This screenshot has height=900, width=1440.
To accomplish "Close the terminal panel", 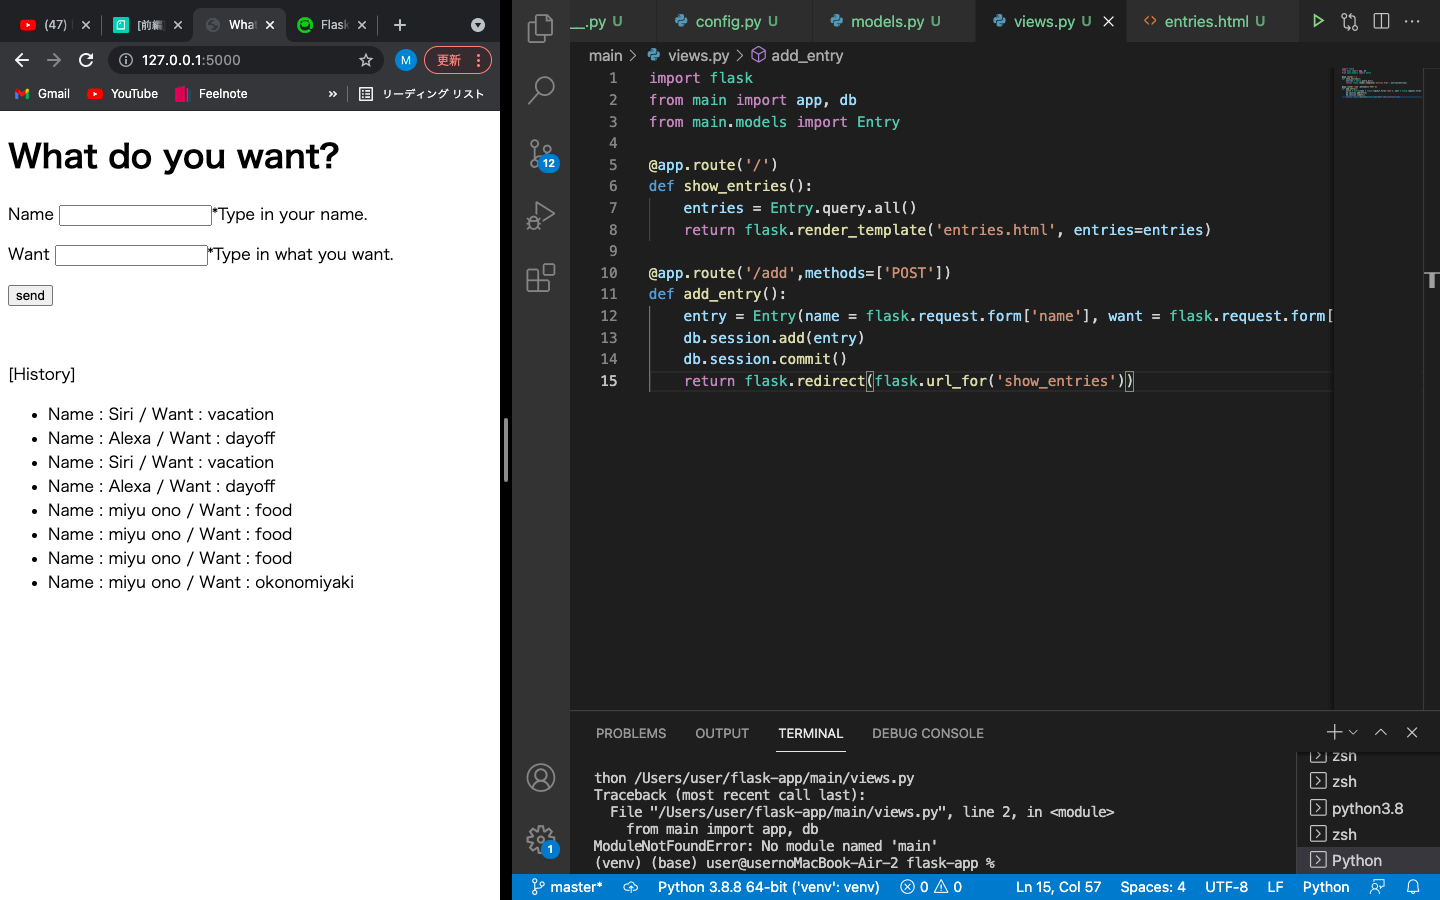I will pos(1412,732).
